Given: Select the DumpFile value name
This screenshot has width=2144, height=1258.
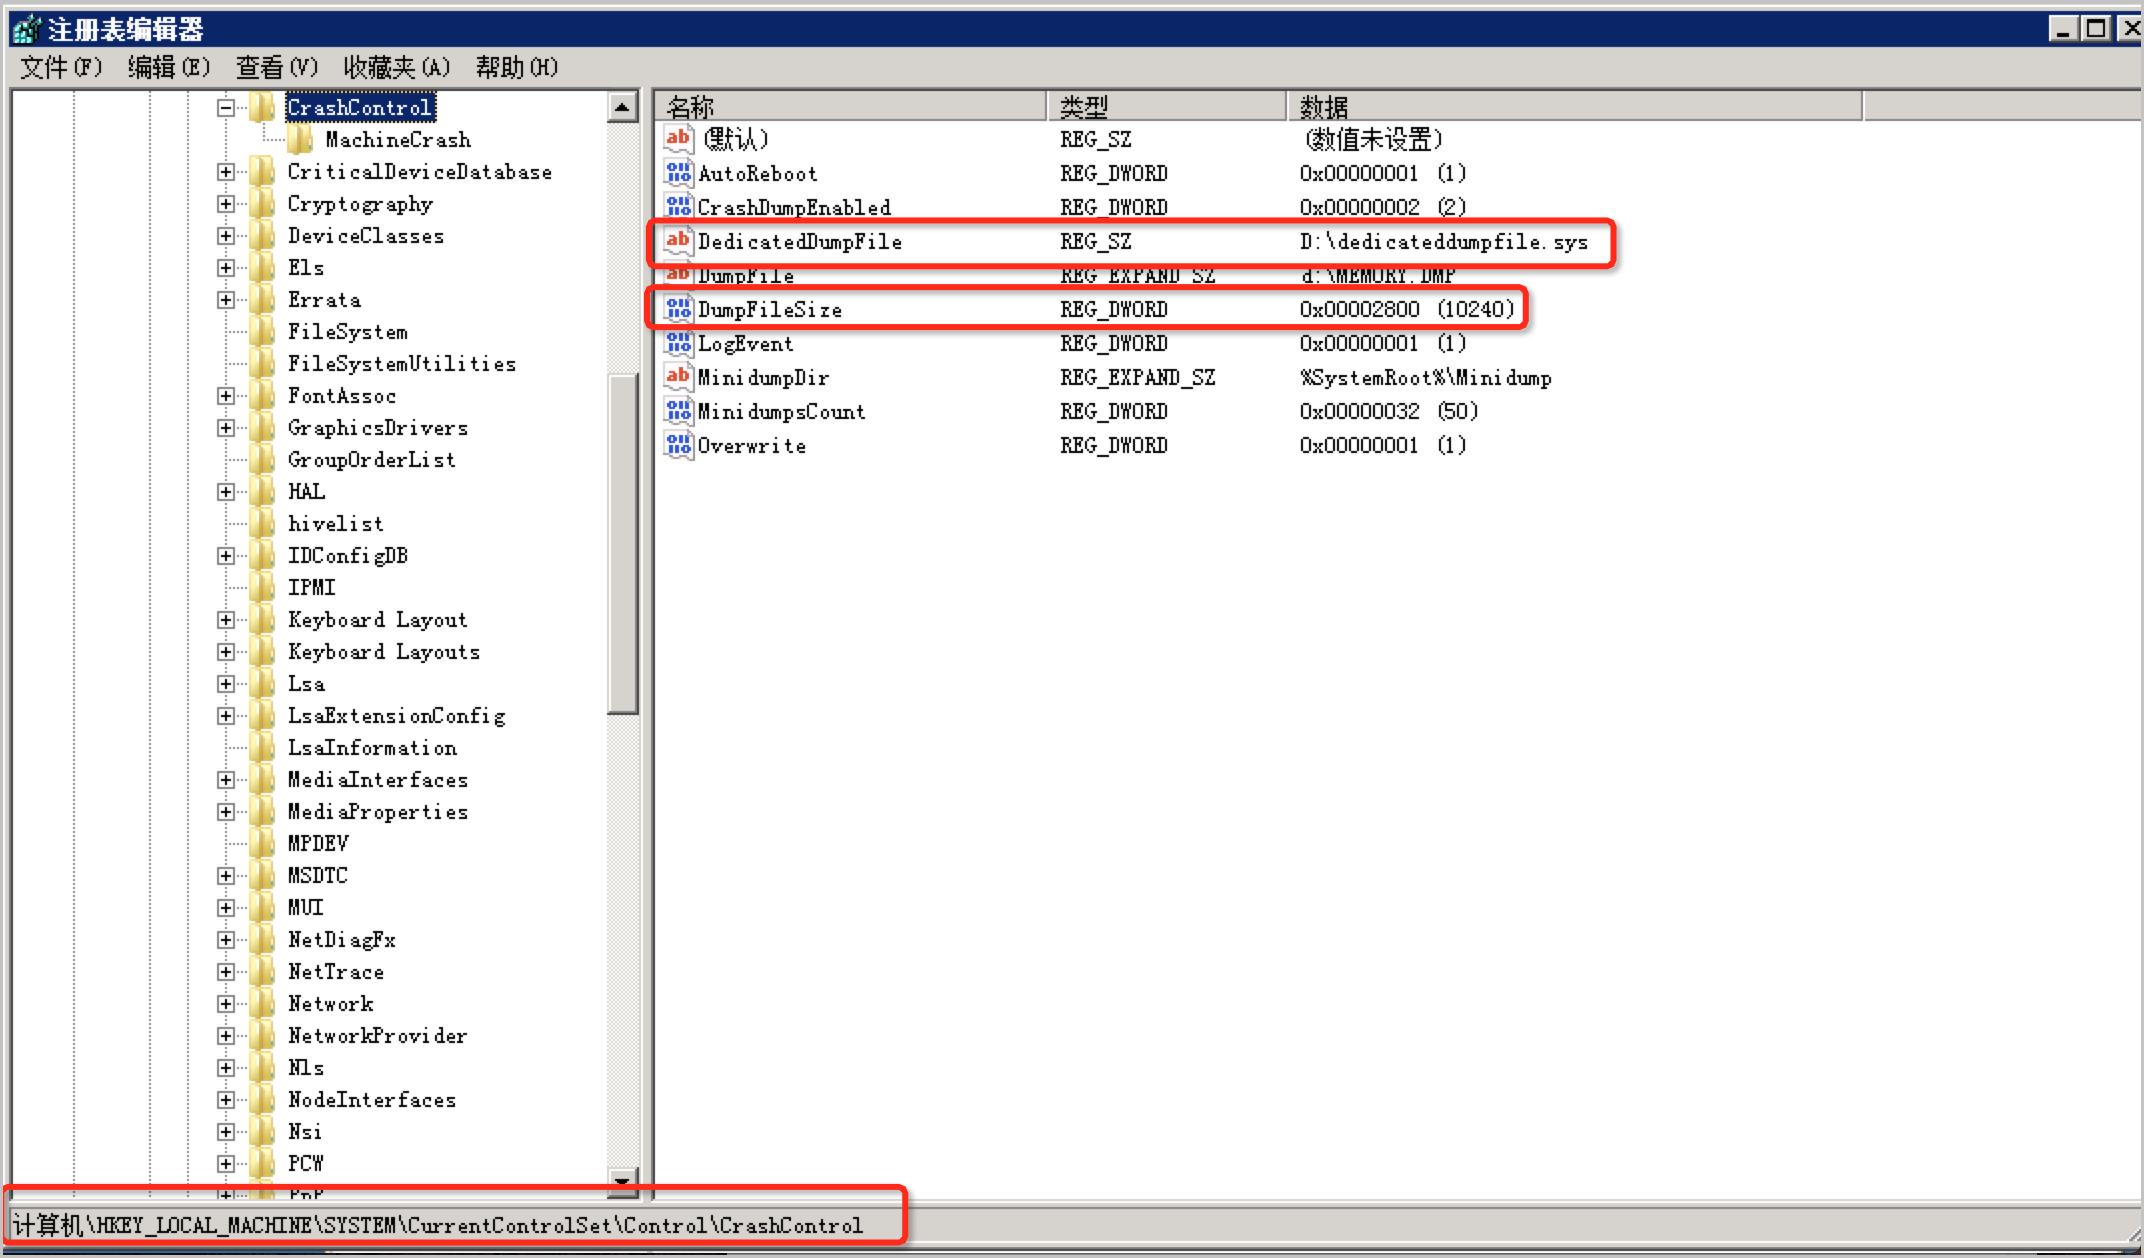Looking at the screenshot, I should 746,275.
